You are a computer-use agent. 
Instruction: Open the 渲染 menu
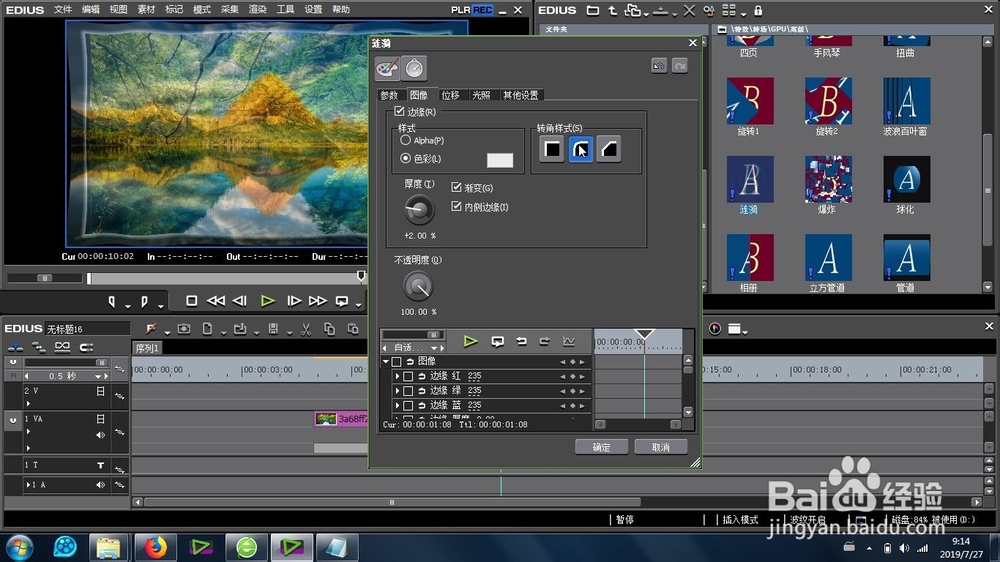click(257, 10)
